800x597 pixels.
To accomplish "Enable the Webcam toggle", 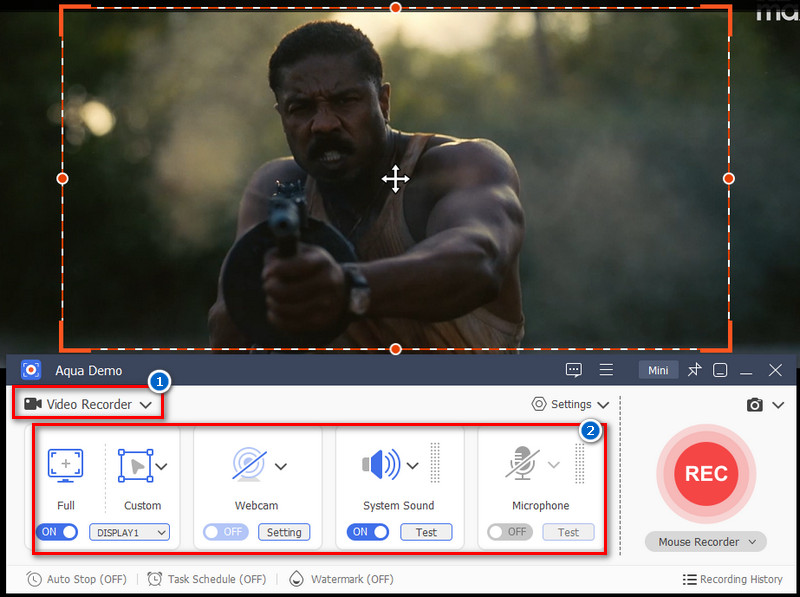I will pos(224,532).
